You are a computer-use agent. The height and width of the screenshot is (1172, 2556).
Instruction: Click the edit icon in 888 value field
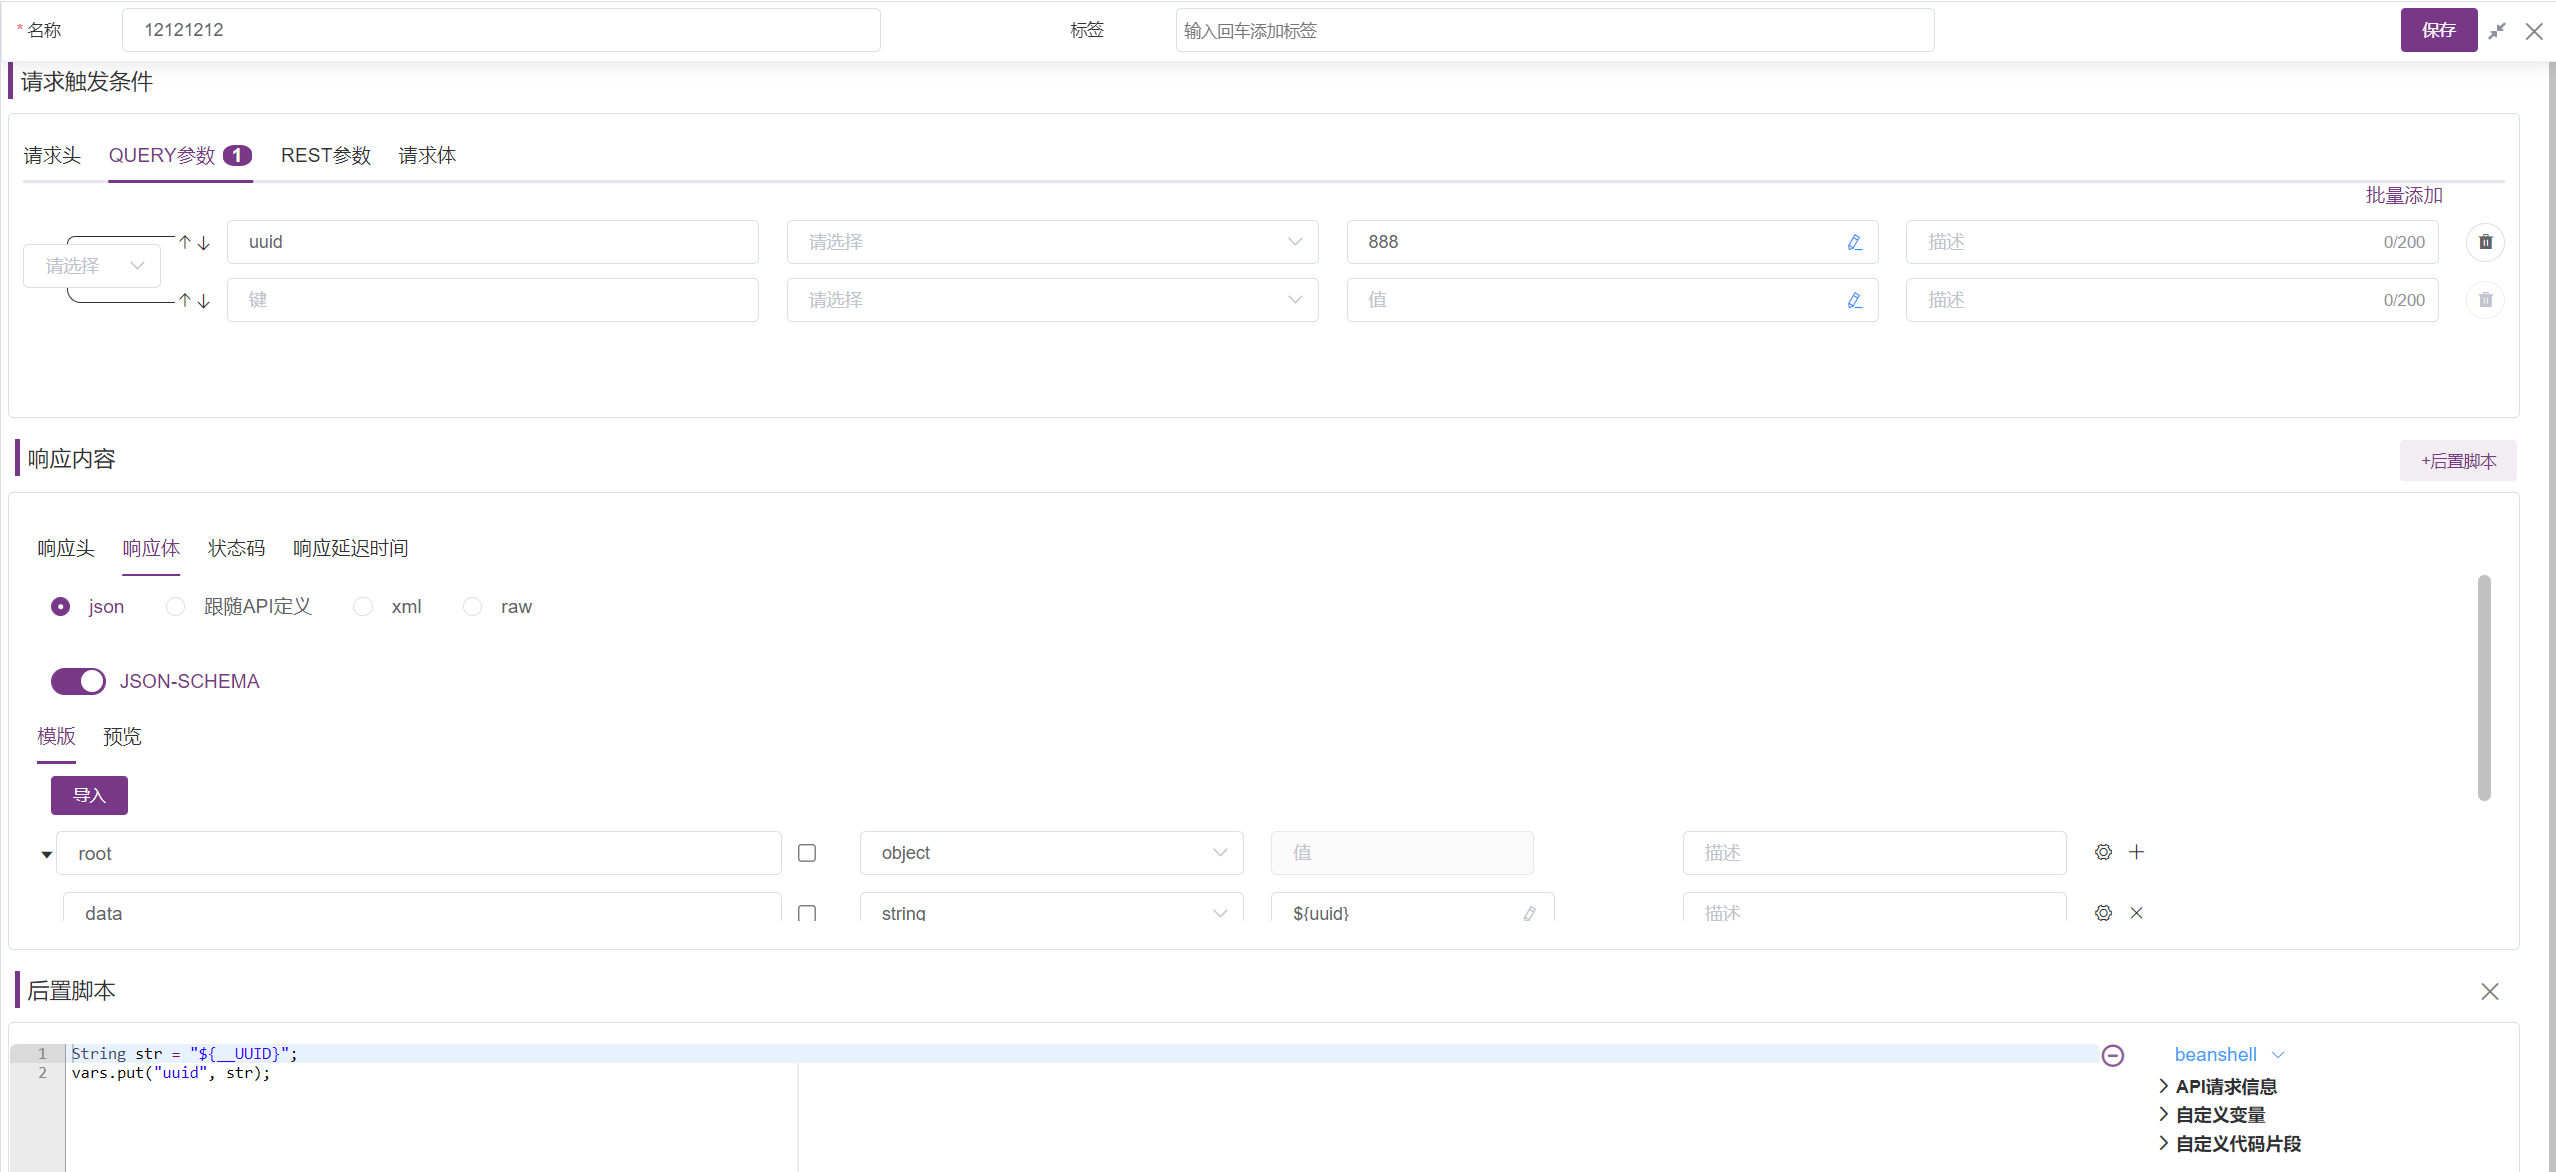1854,242
